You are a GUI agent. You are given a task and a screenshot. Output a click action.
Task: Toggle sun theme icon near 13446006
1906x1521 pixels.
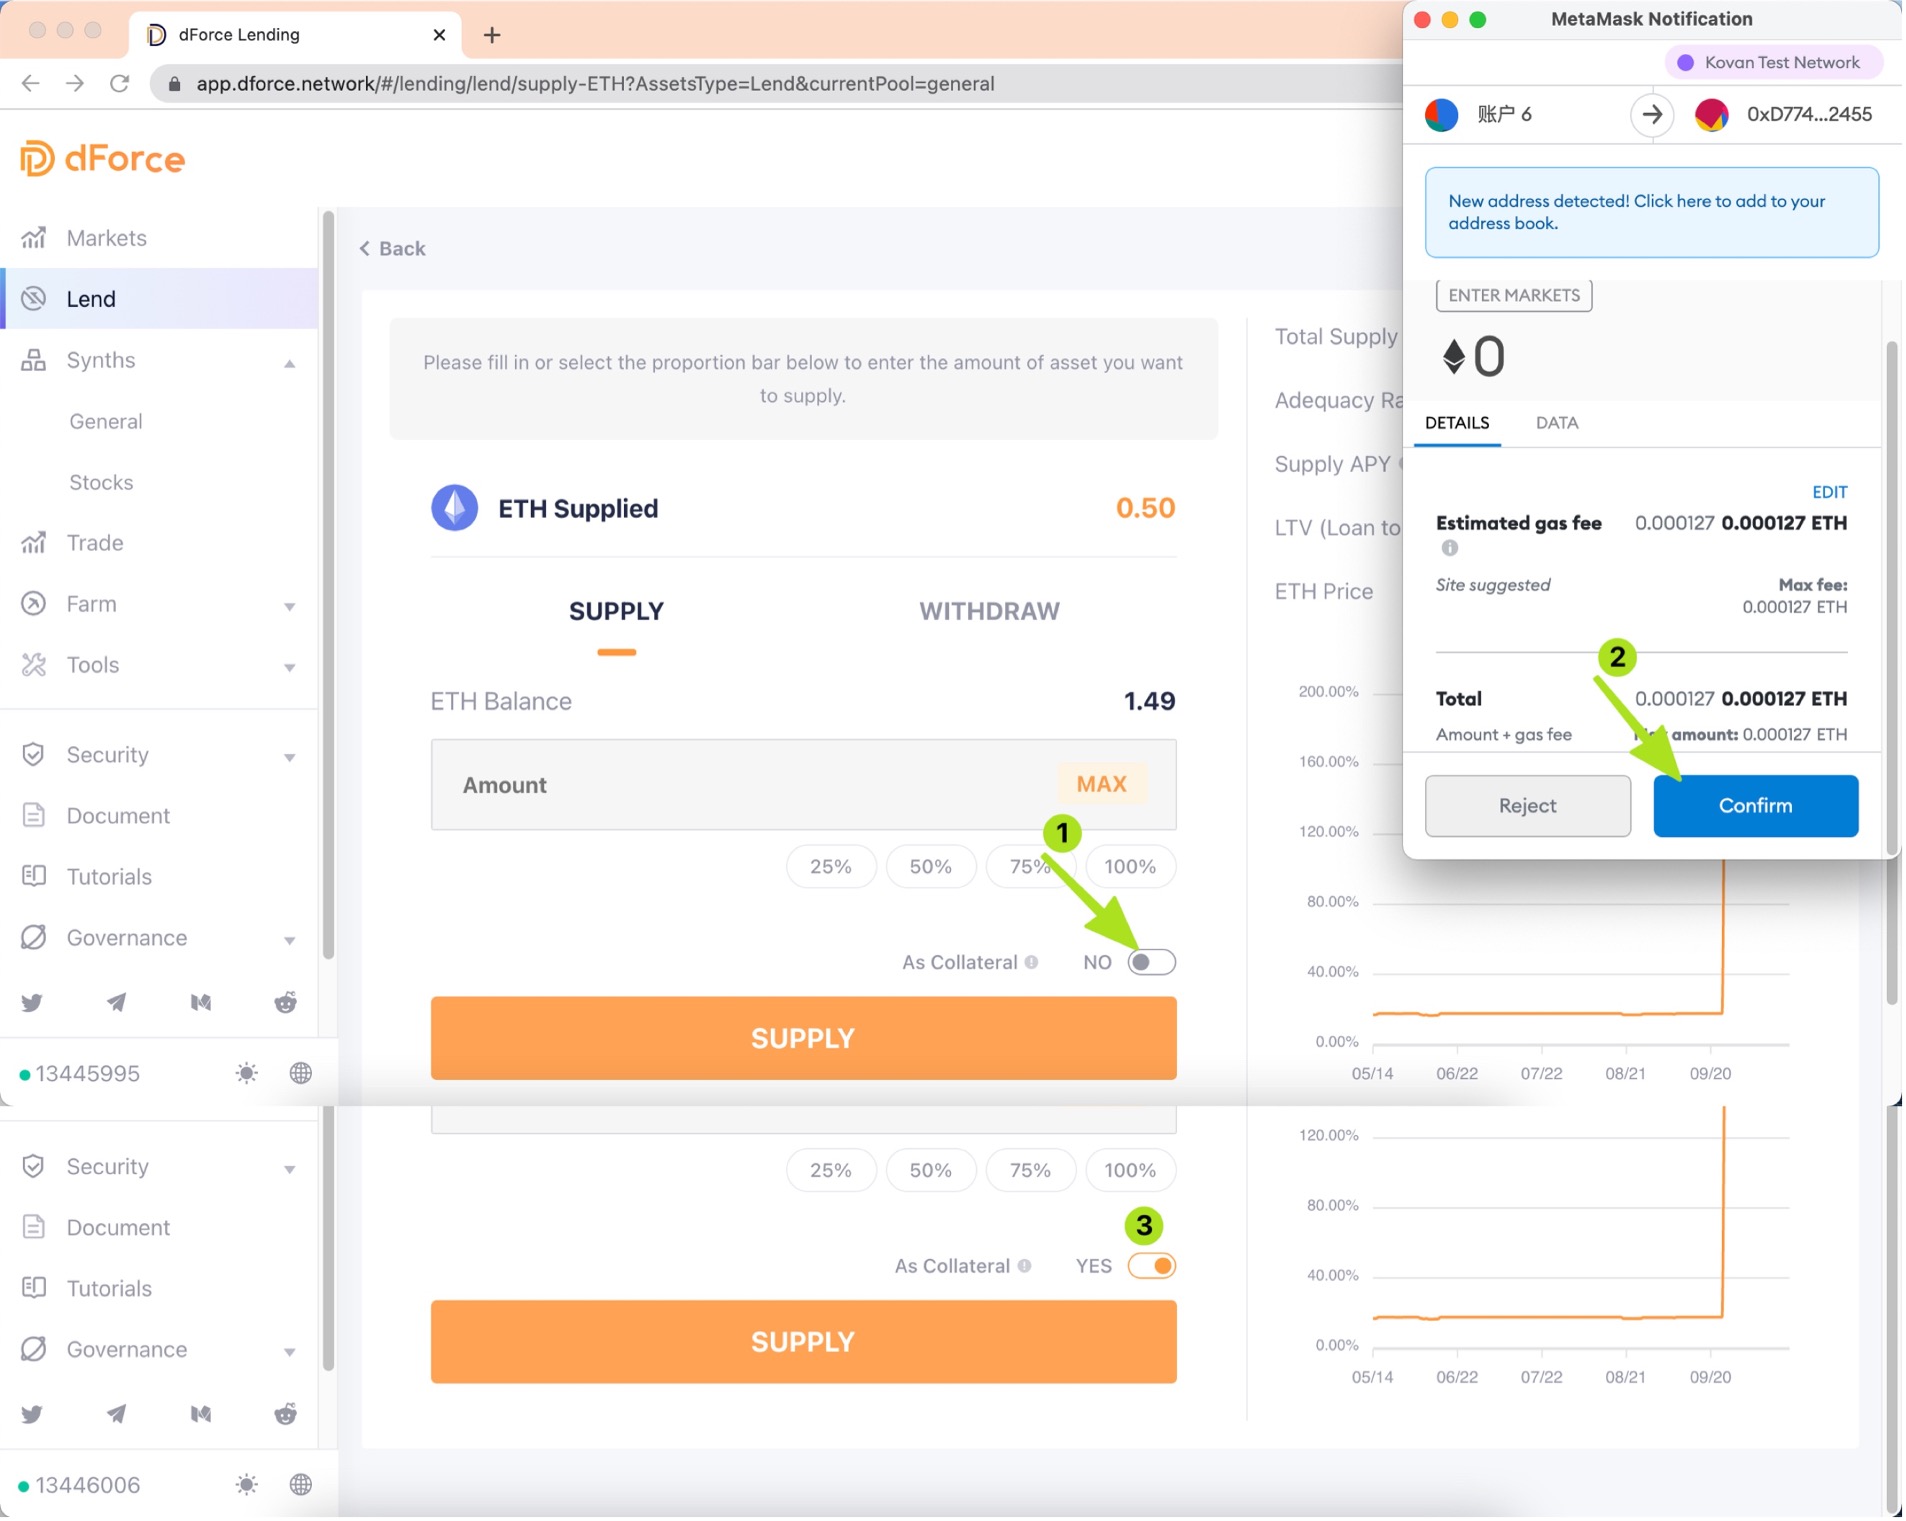(246, 1486)
